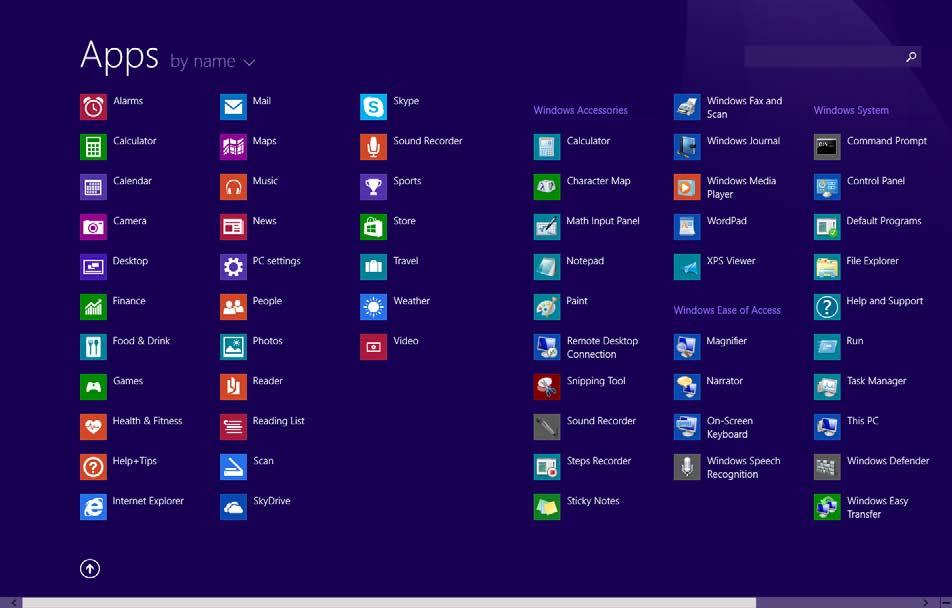952x608 pixels.
Task: Click the up-arrow button to return to Start
Action: click(90, 569)
